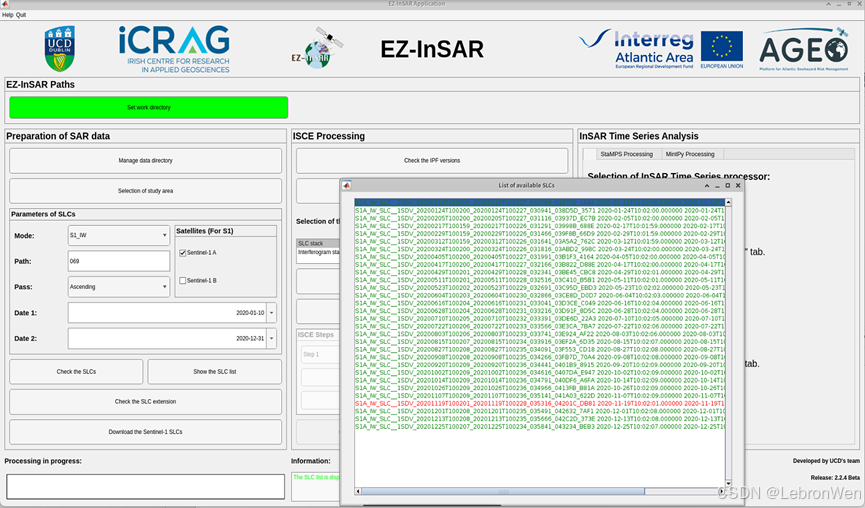Open the Date 1 calendar dropdown arrow

[x=271, y=313]
